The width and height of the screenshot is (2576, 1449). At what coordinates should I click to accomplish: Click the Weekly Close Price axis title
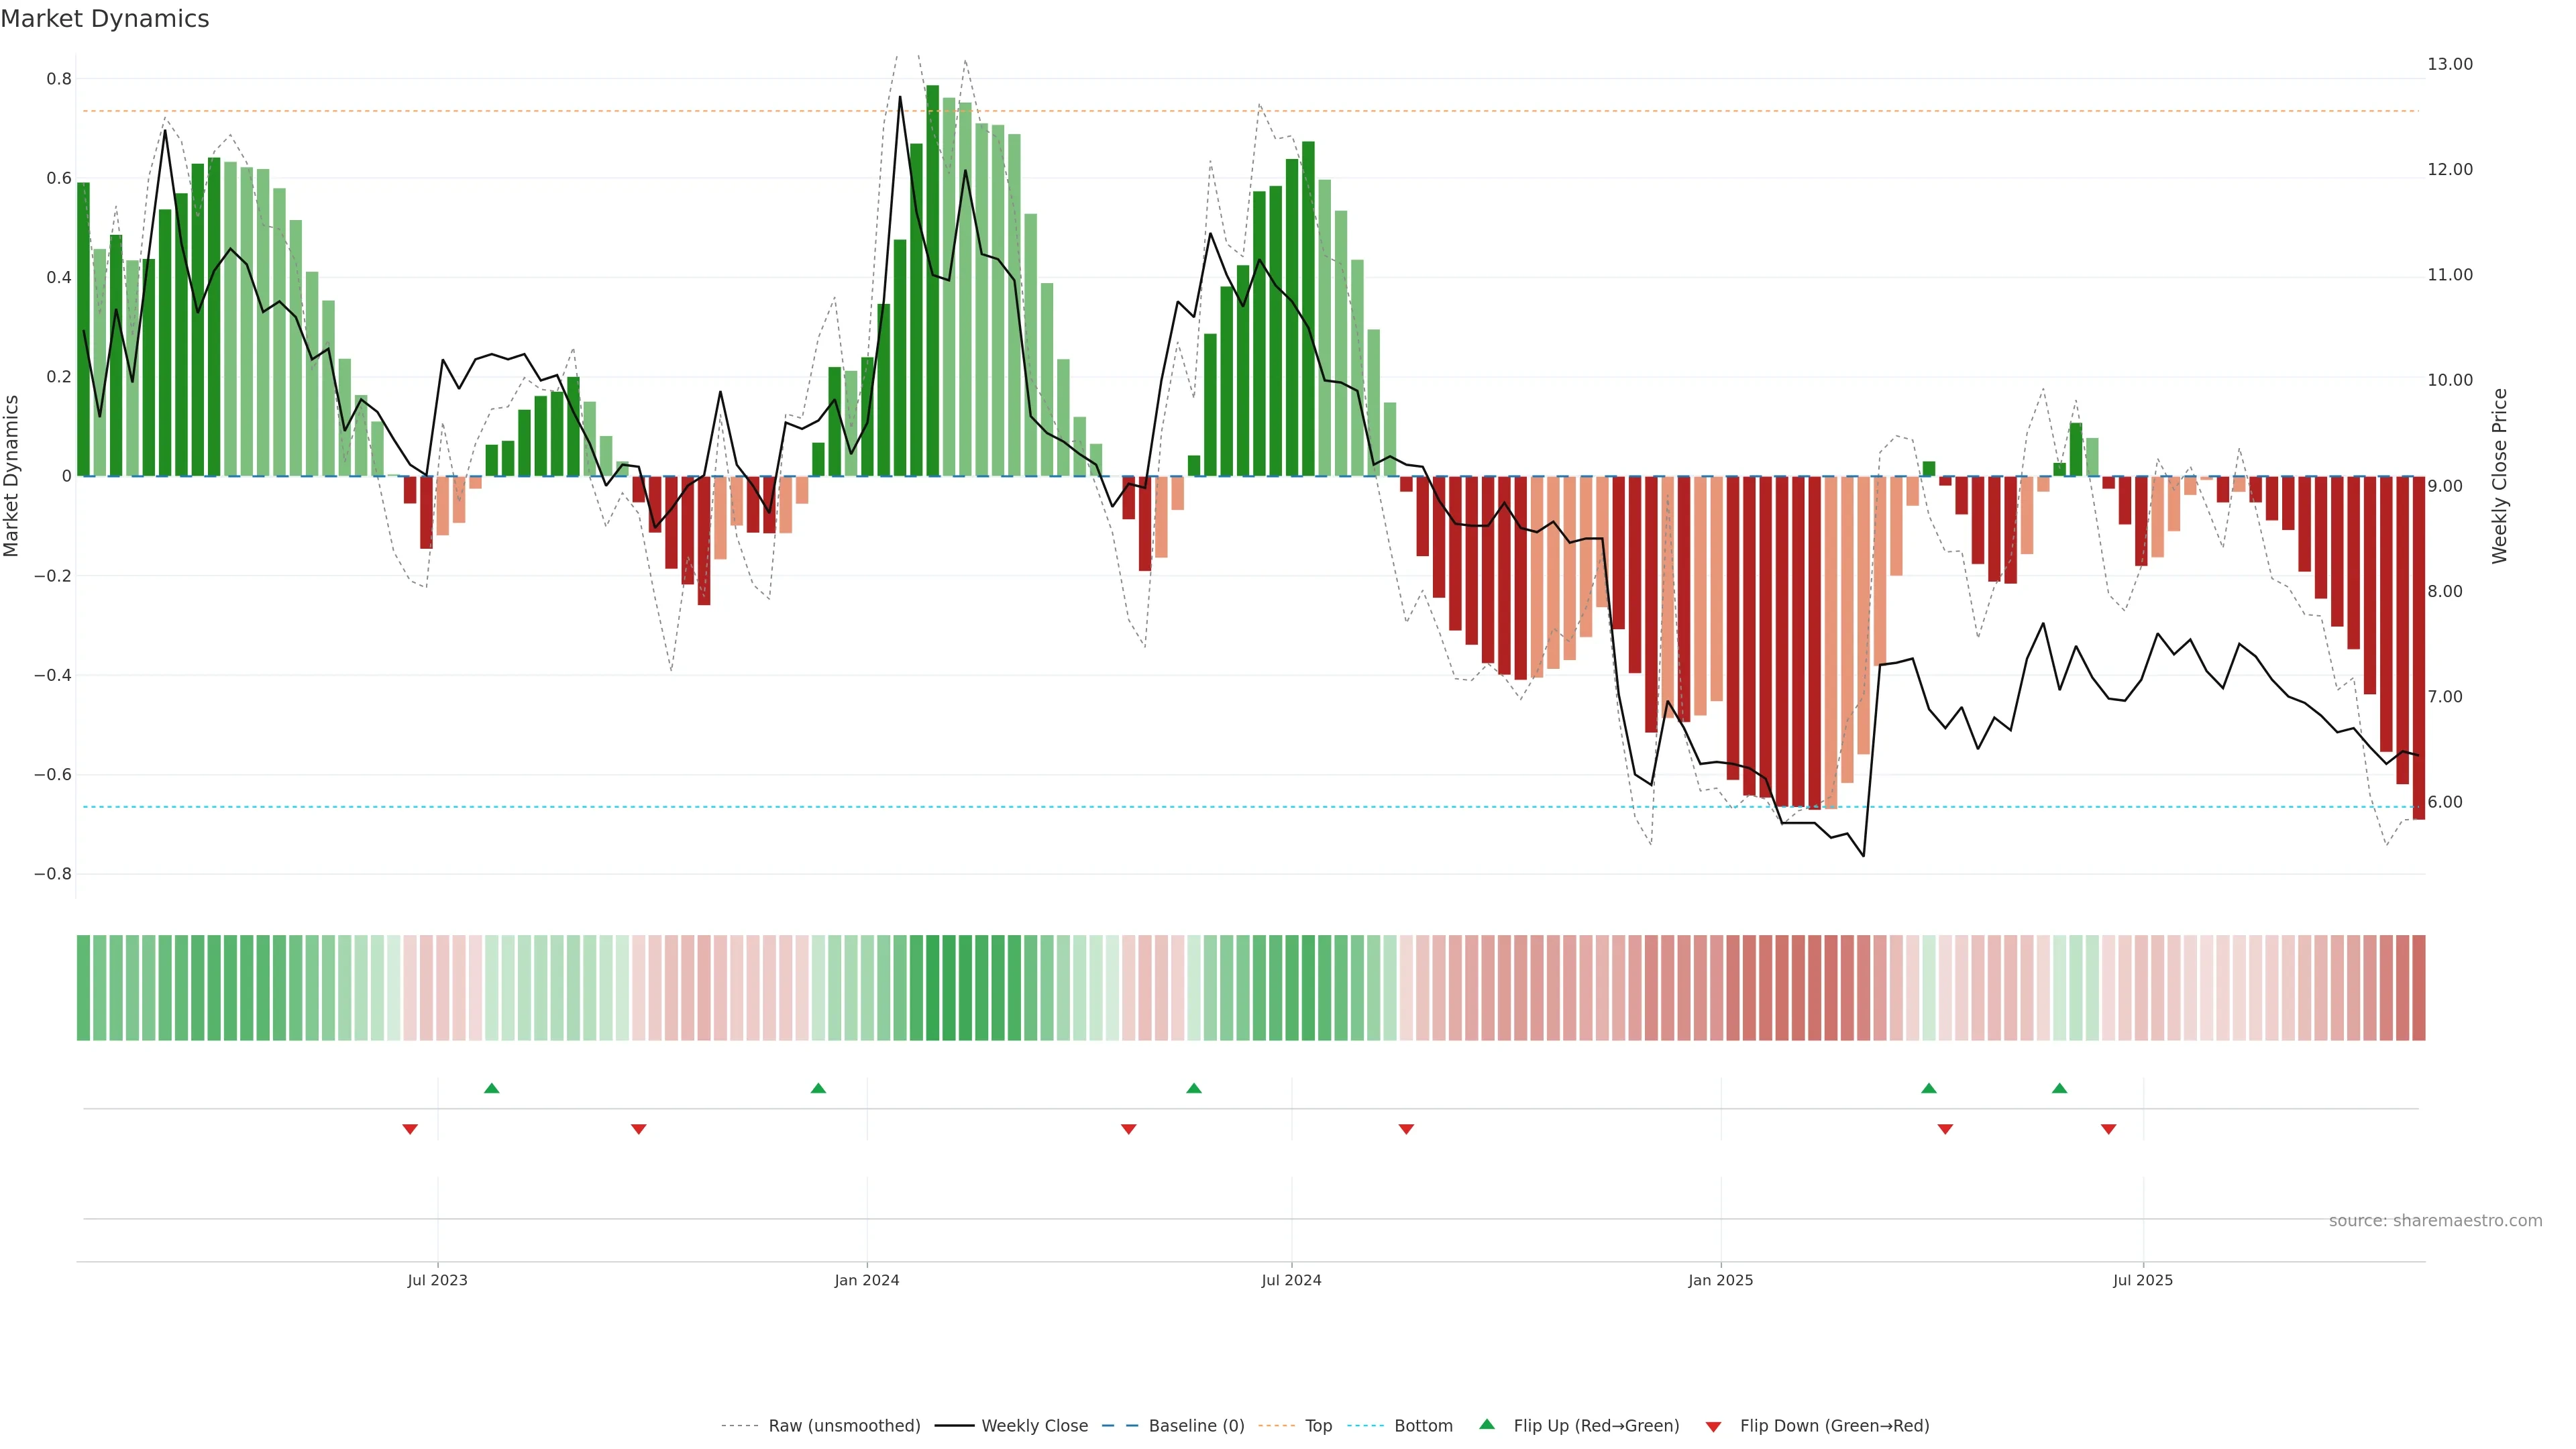coord(2499,476)
